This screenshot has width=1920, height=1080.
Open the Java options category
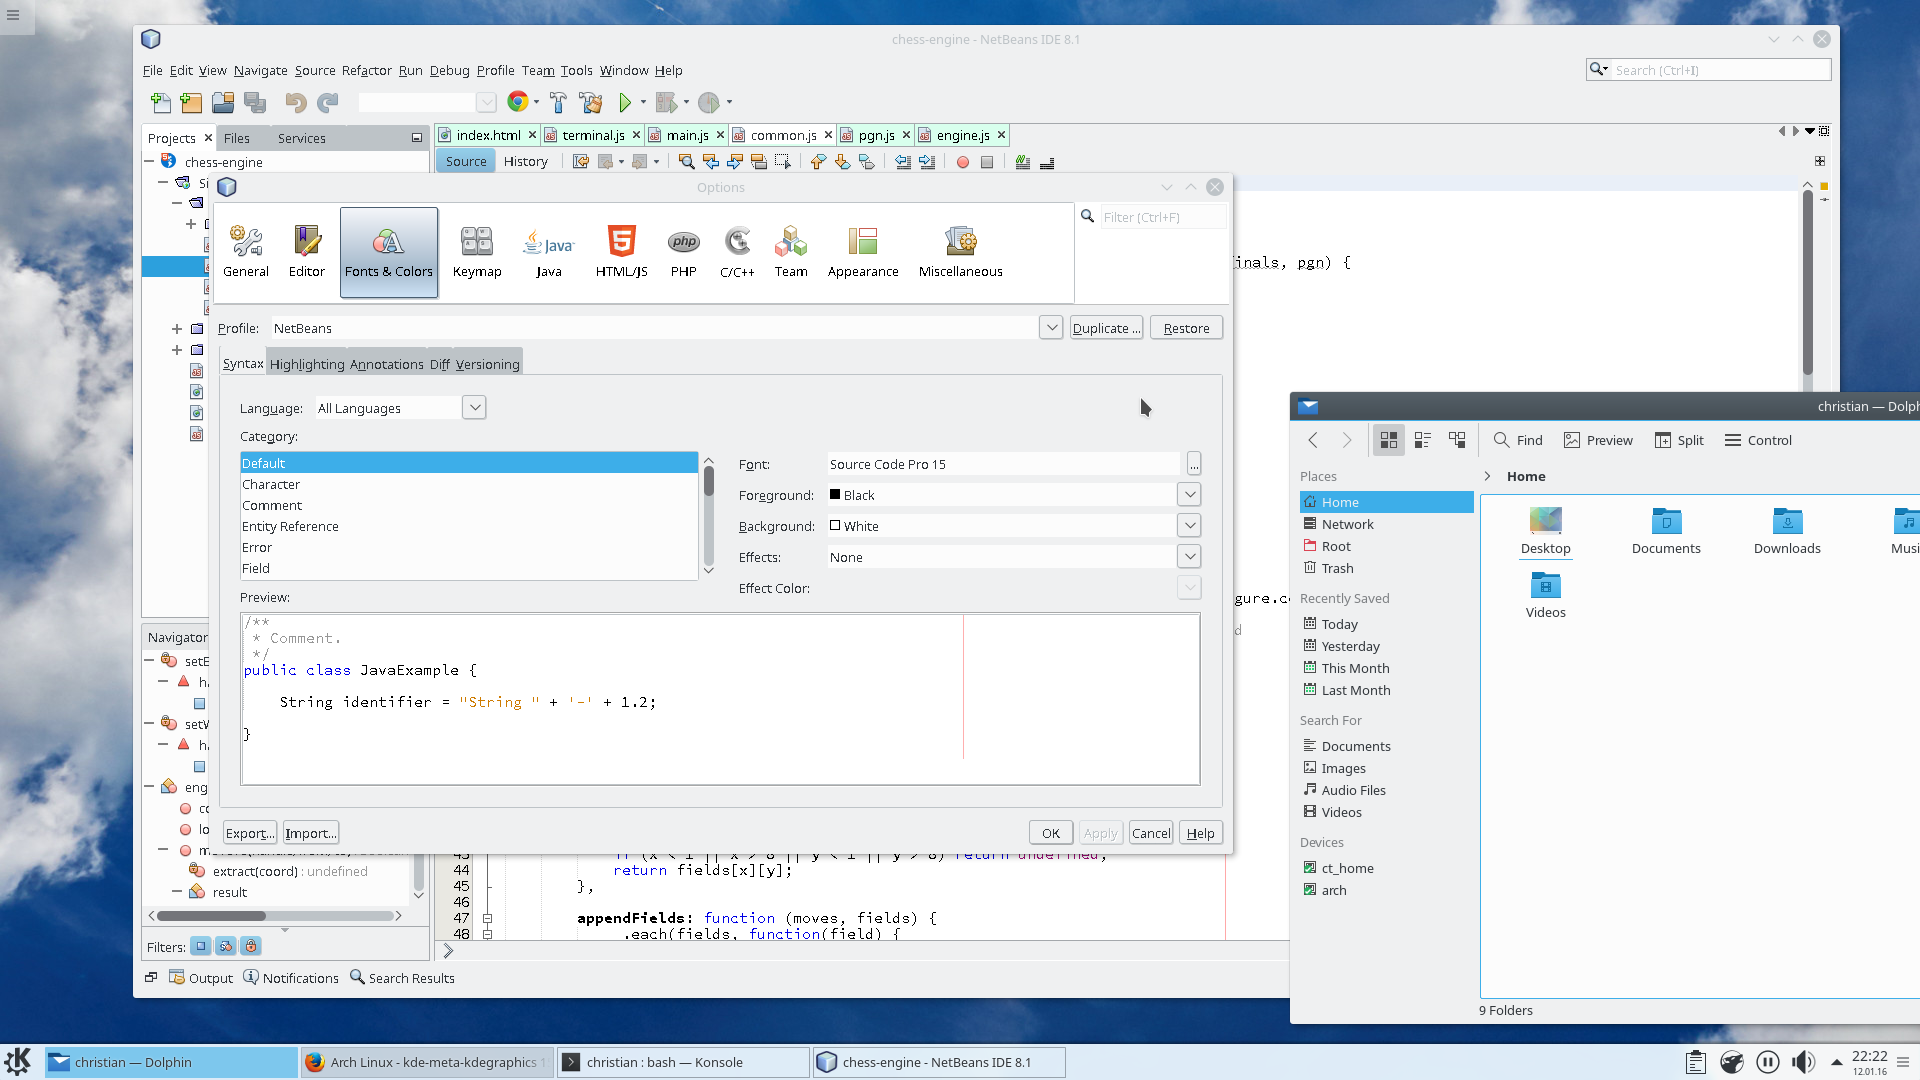[x=549, y=252]
